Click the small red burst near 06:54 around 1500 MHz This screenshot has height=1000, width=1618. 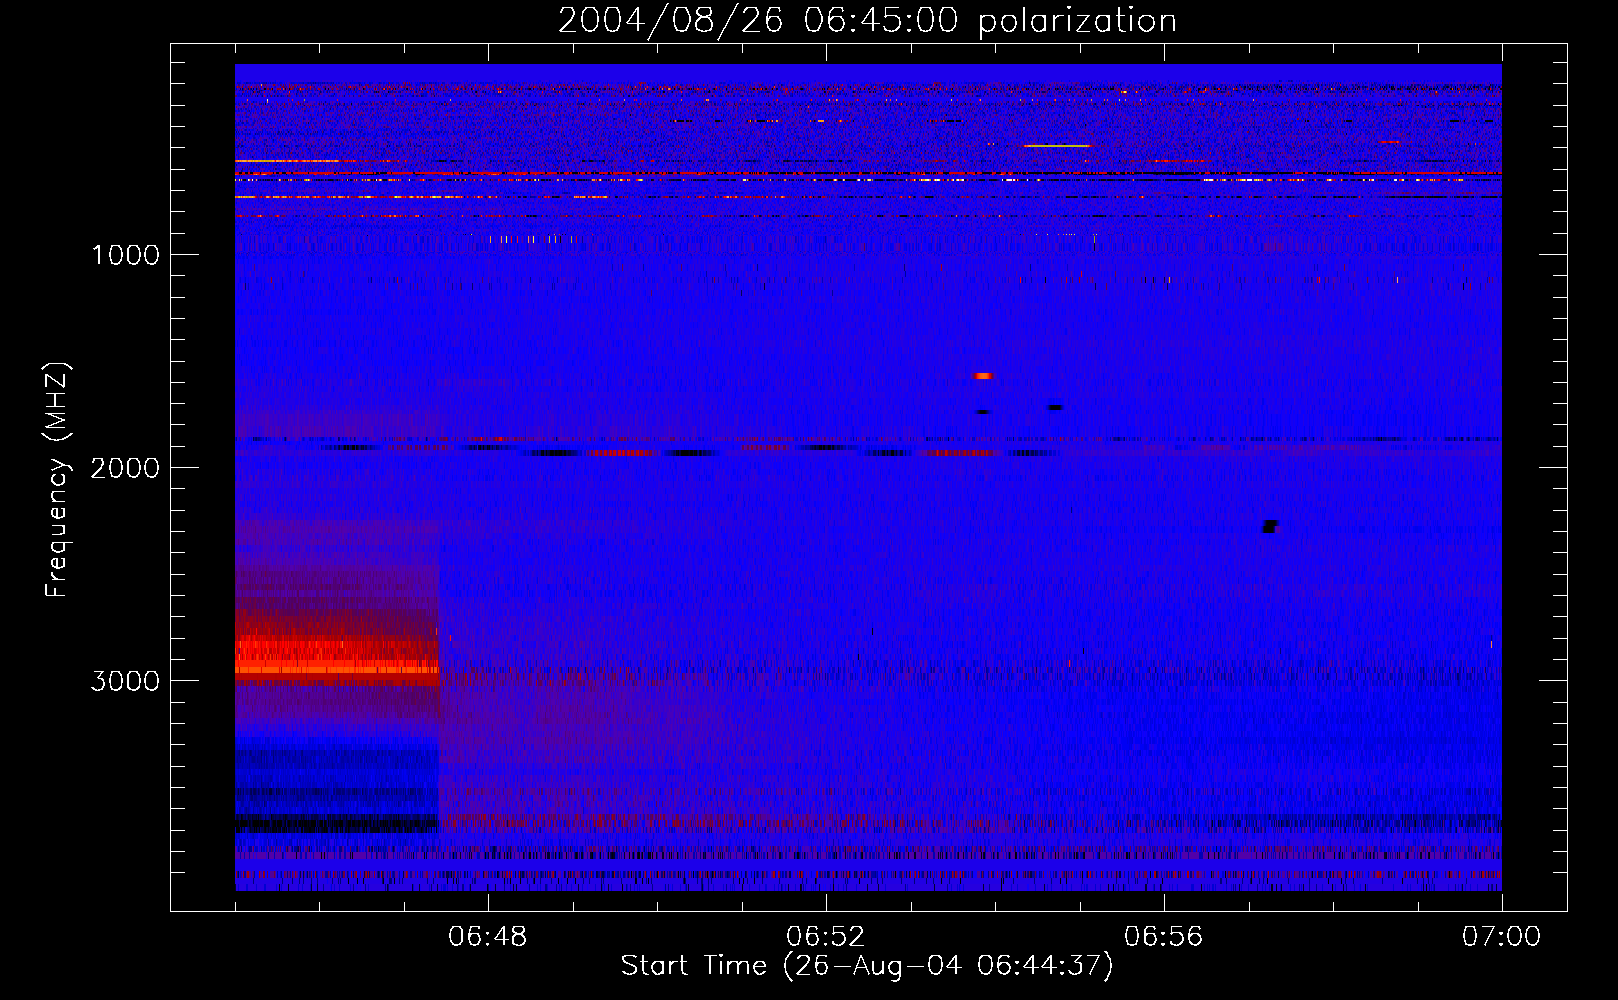click(x=983, y=376)
